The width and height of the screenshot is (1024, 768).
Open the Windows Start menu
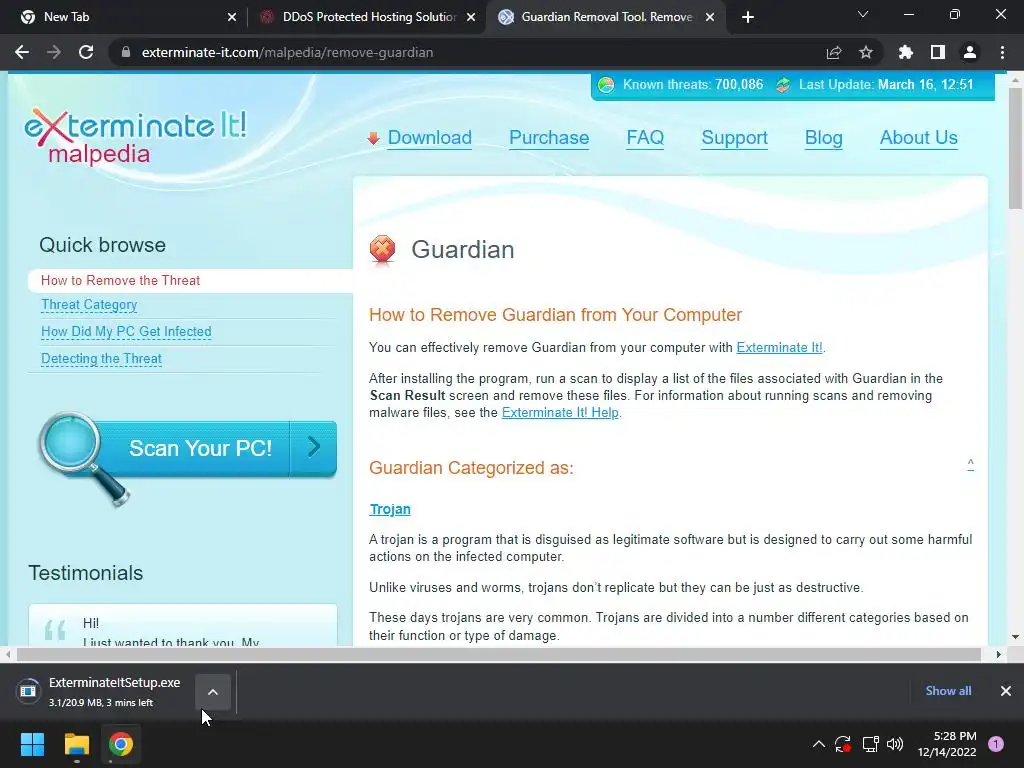32,744
